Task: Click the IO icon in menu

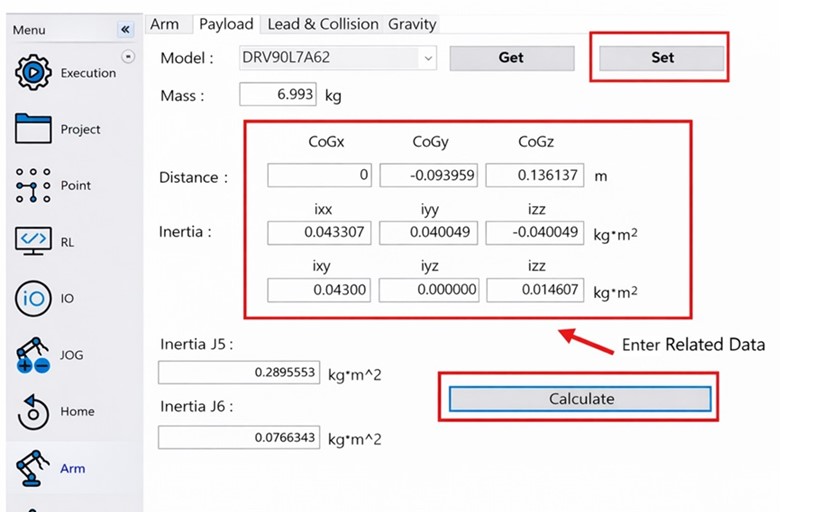Action: coord(33,298)
